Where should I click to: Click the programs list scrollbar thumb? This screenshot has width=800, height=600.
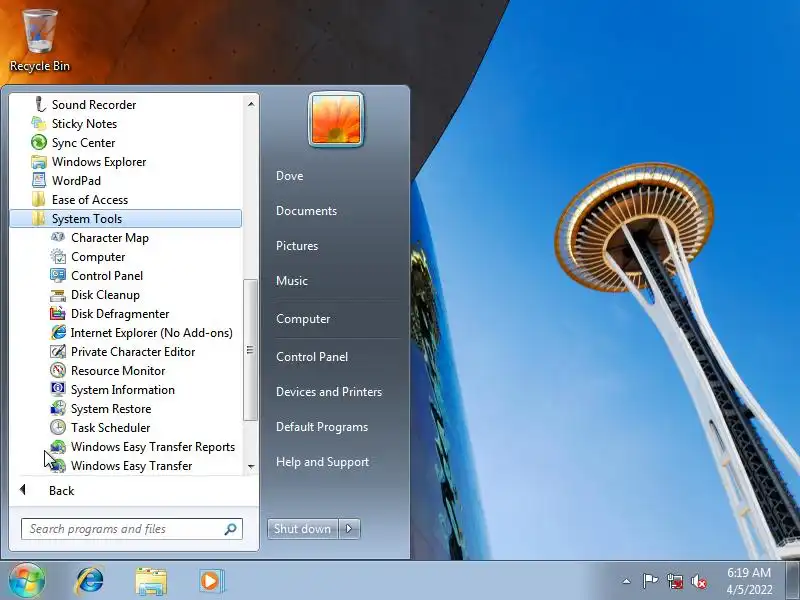pos(250,350)
